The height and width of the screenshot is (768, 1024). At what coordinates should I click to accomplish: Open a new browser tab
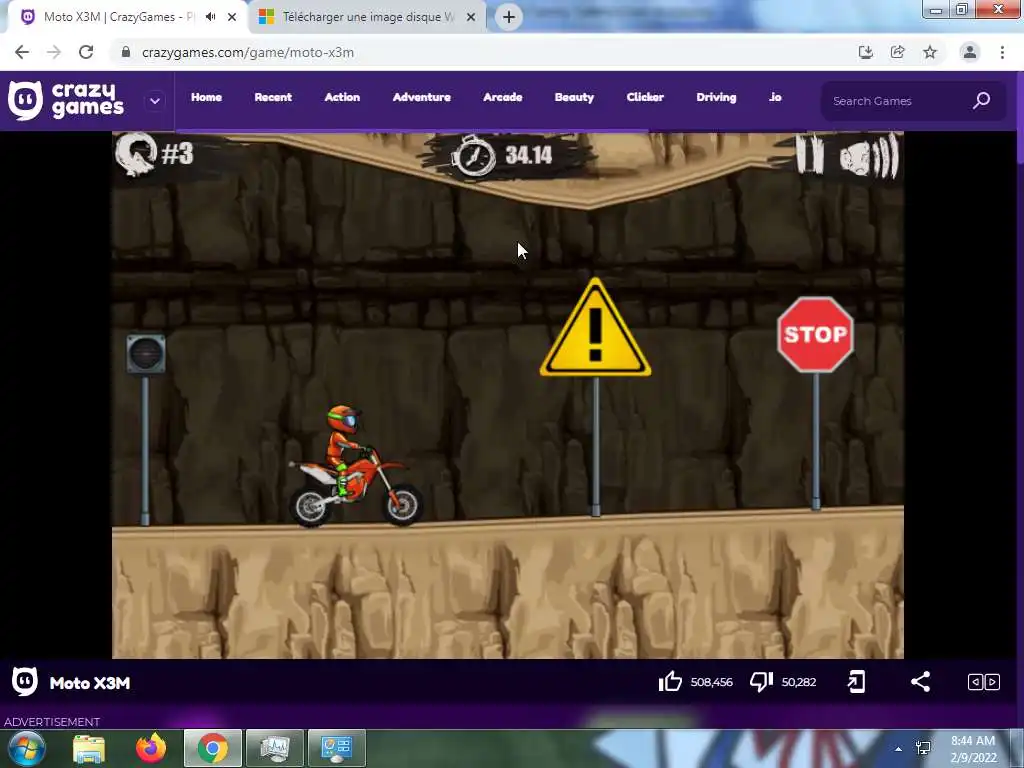(x=509, y=17)
